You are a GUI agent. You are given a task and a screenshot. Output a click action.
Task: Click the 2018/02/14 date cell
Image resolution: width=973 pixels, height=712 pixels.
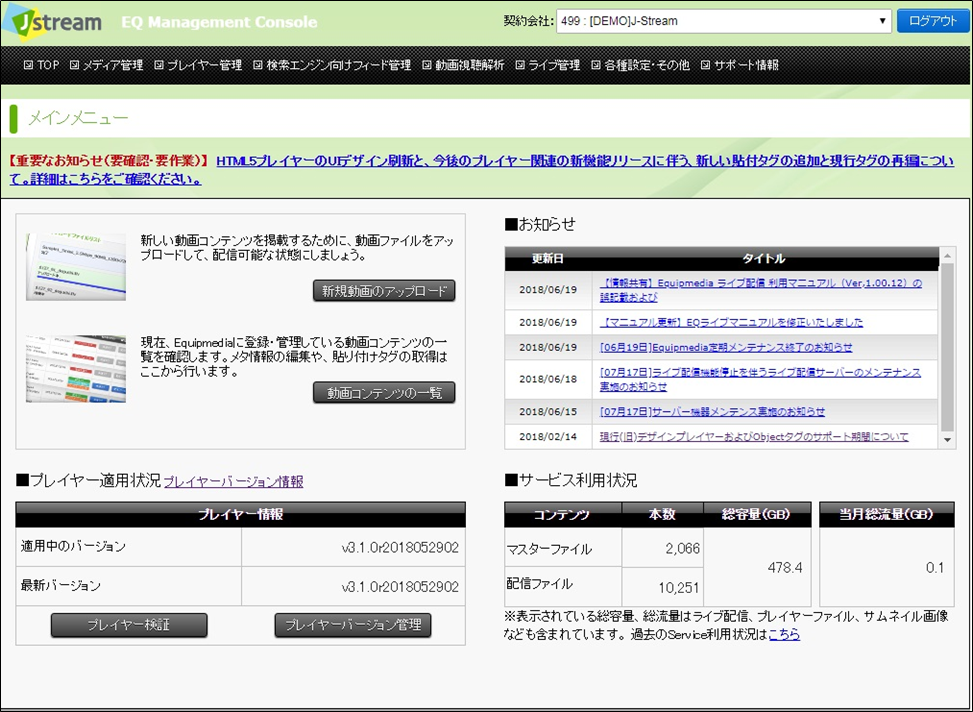[x=548, y=436]
